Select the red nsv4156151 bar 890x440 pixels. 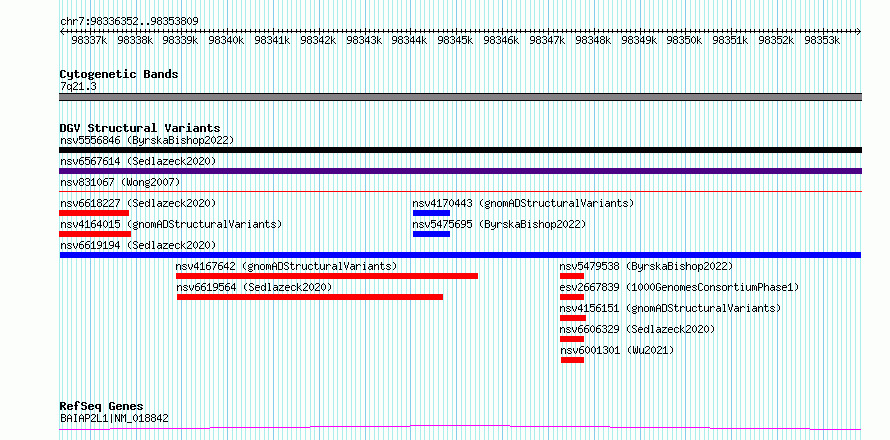tap(573, 318)
